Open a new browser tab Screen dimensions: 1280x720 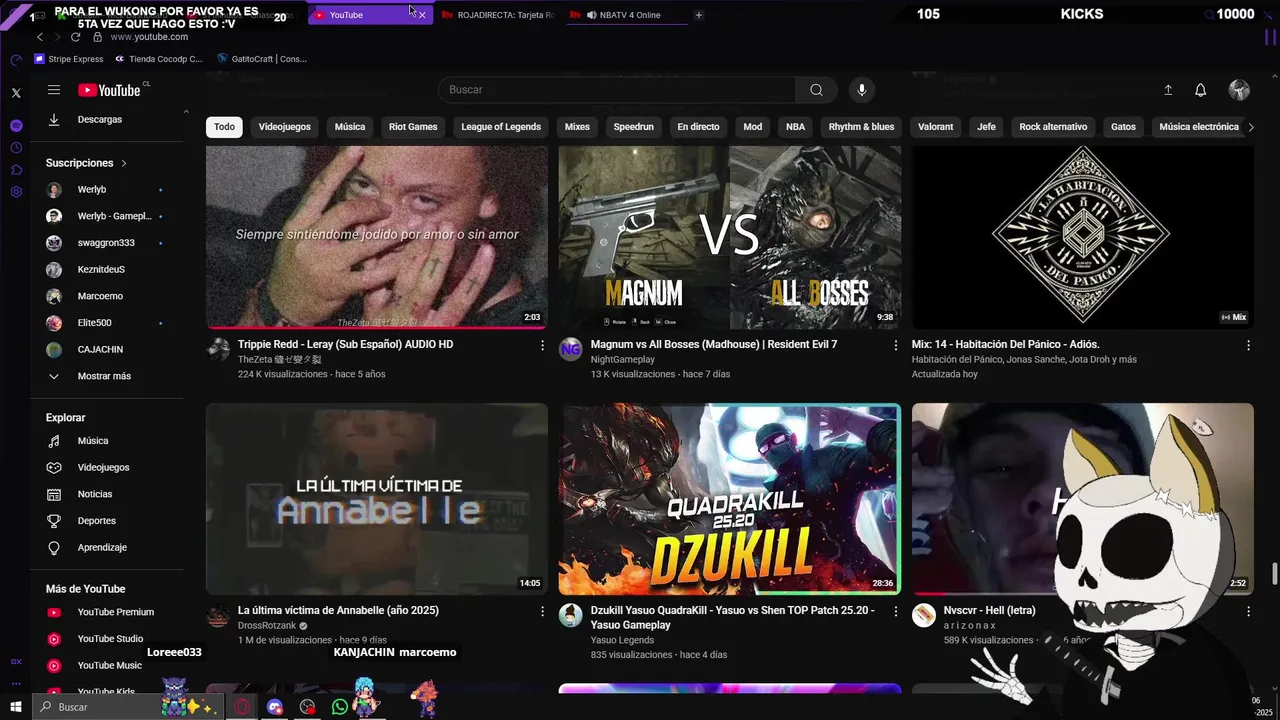click(x=699, y=15)
